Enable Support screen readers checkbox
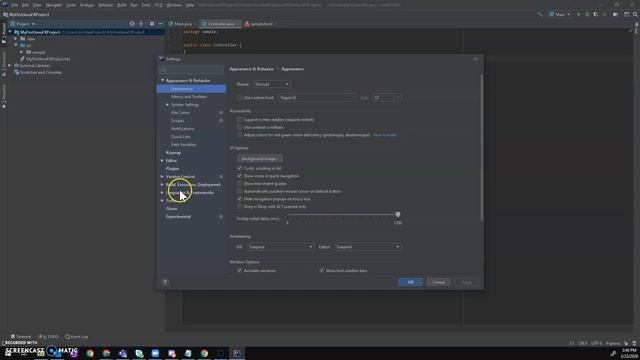 pos(240,120)
